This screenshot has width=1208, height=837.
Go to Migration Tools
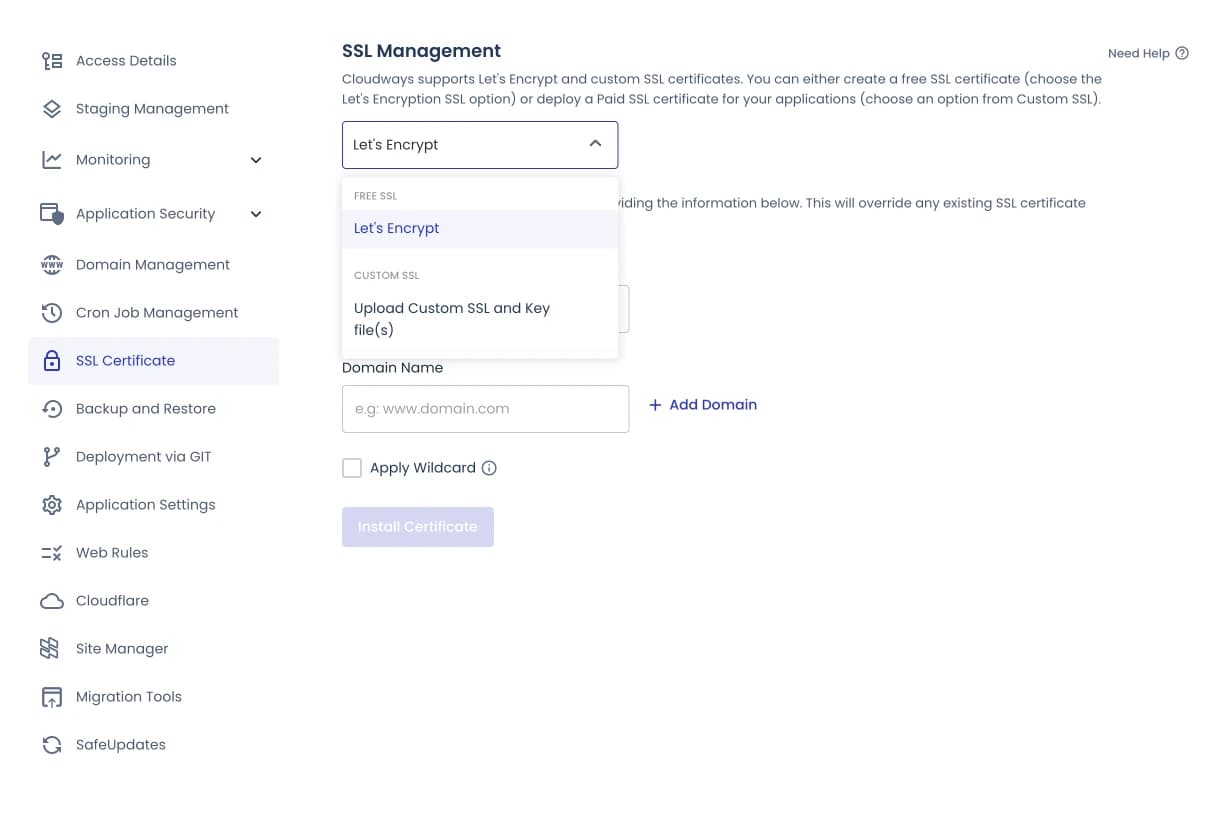point(153,697)
